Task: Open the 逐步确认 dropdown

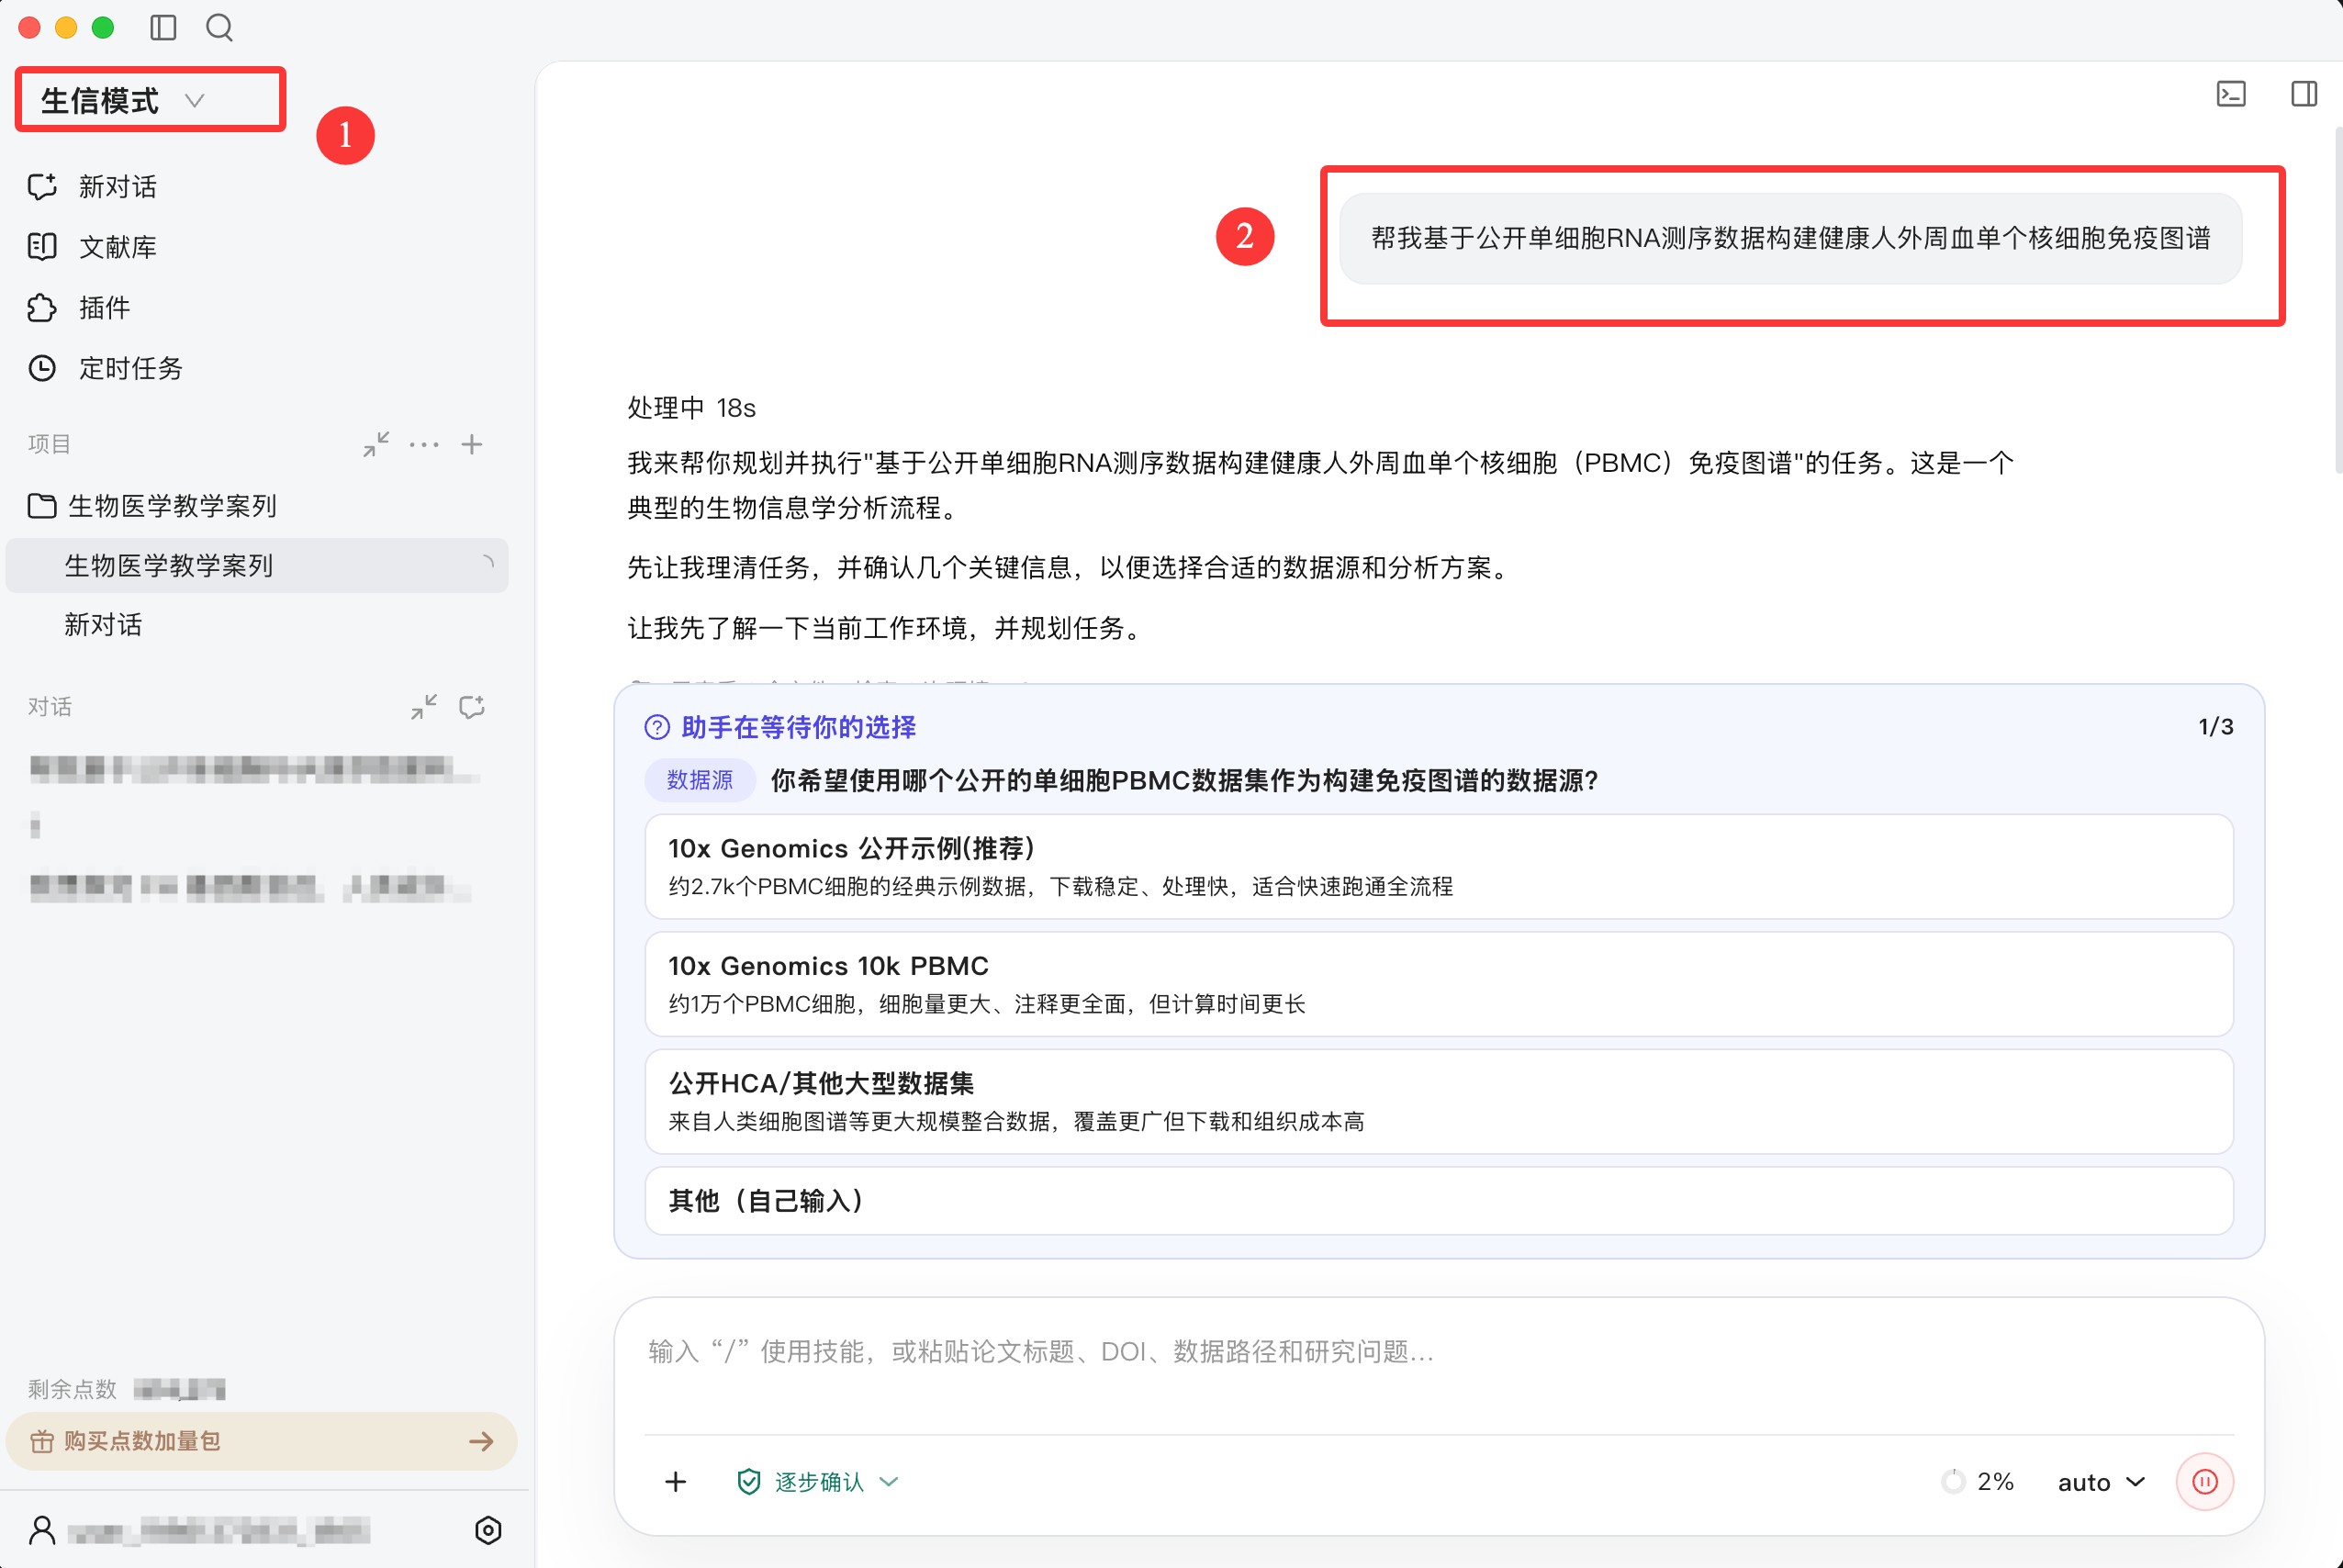Action: (818, 1481)
